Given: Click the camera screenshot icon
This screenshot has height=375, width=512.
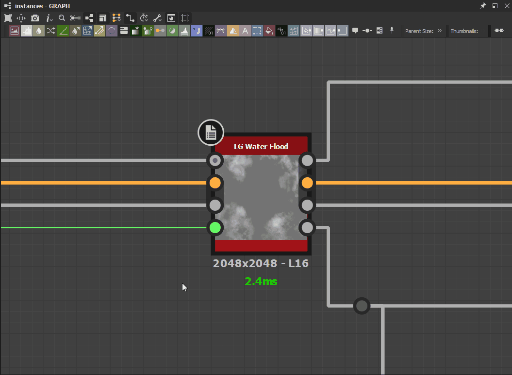Looking at the screenshot, I should (x=35, y=18).
